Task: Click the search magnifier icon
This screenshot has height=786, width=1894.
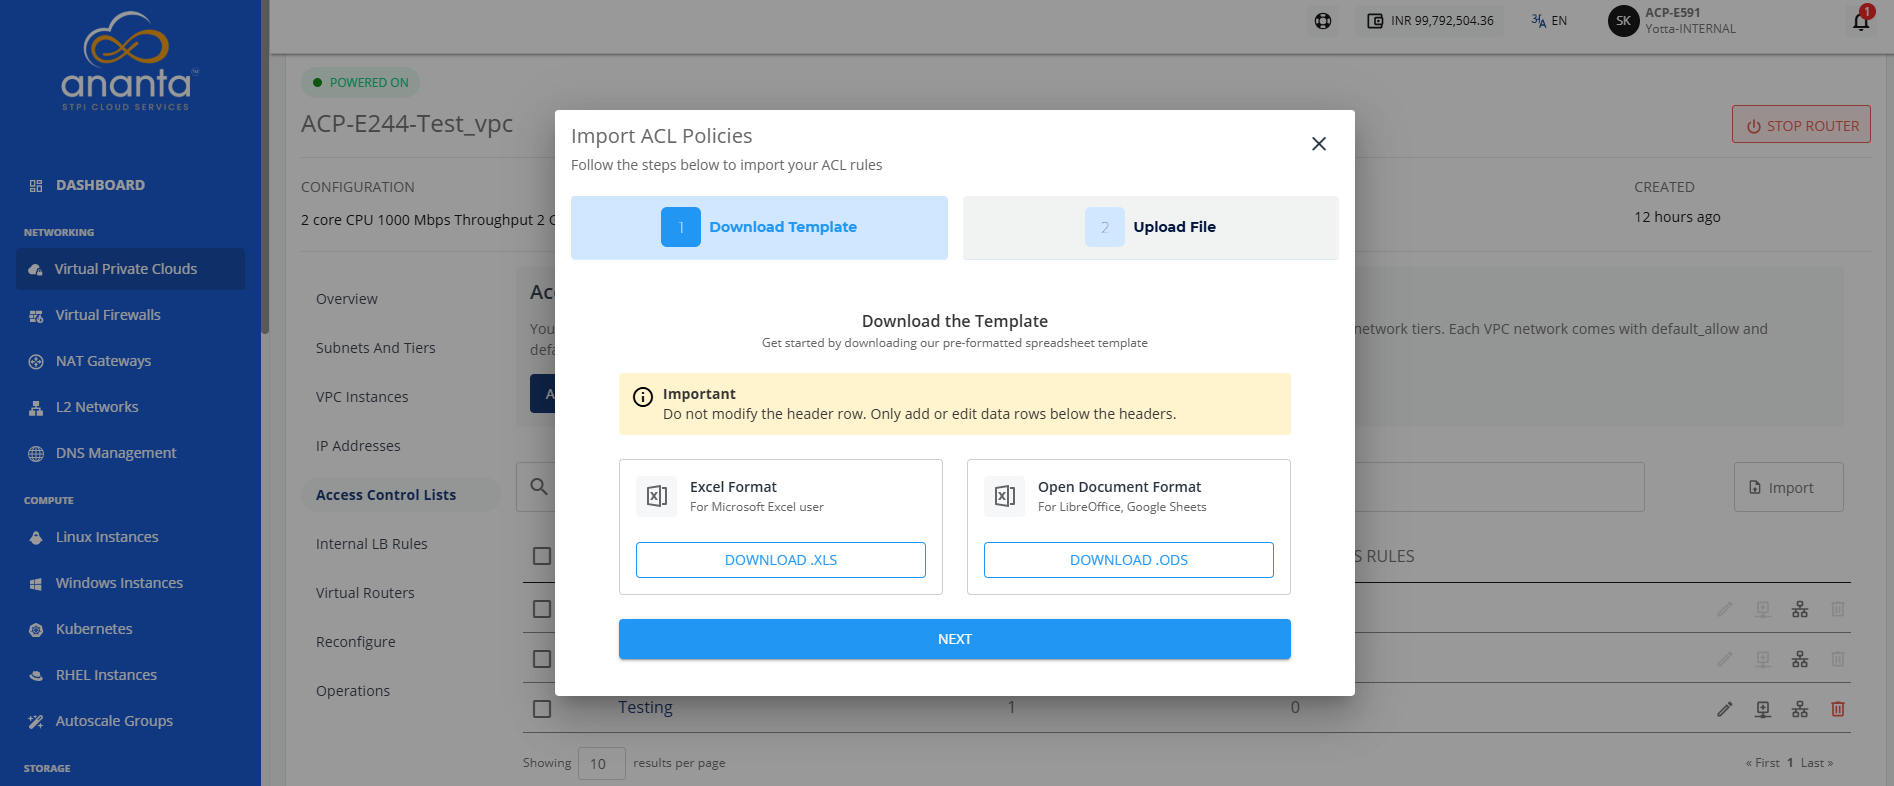Action: click(x=539, y=487)
